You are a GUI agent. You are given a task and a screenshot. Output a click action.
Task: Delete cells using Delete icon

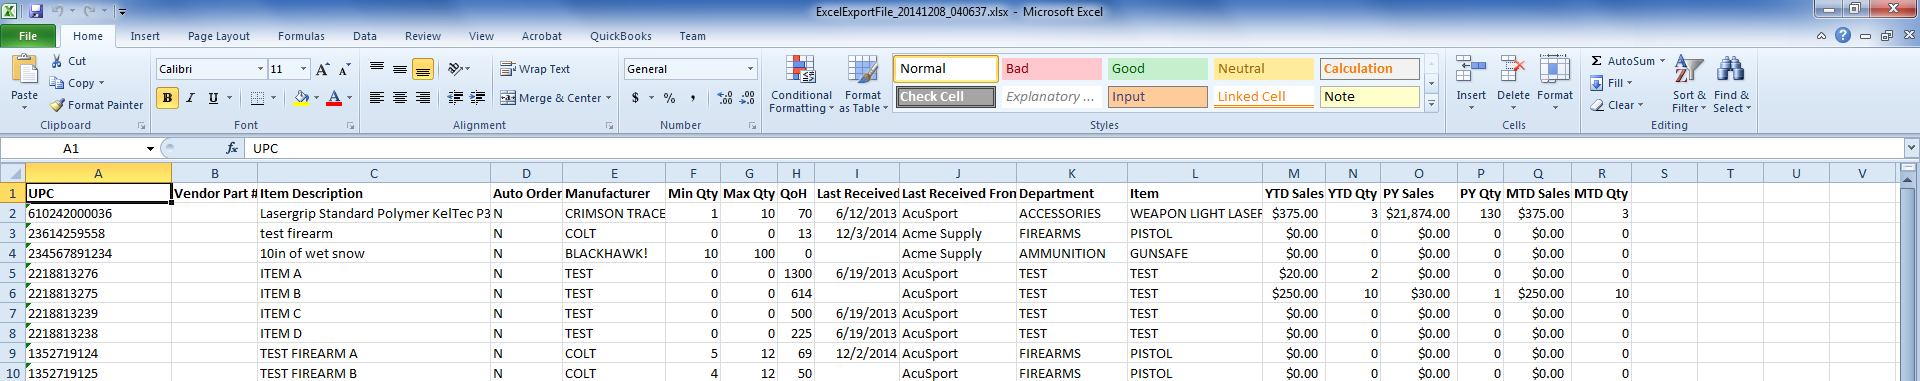(1513, 70)
